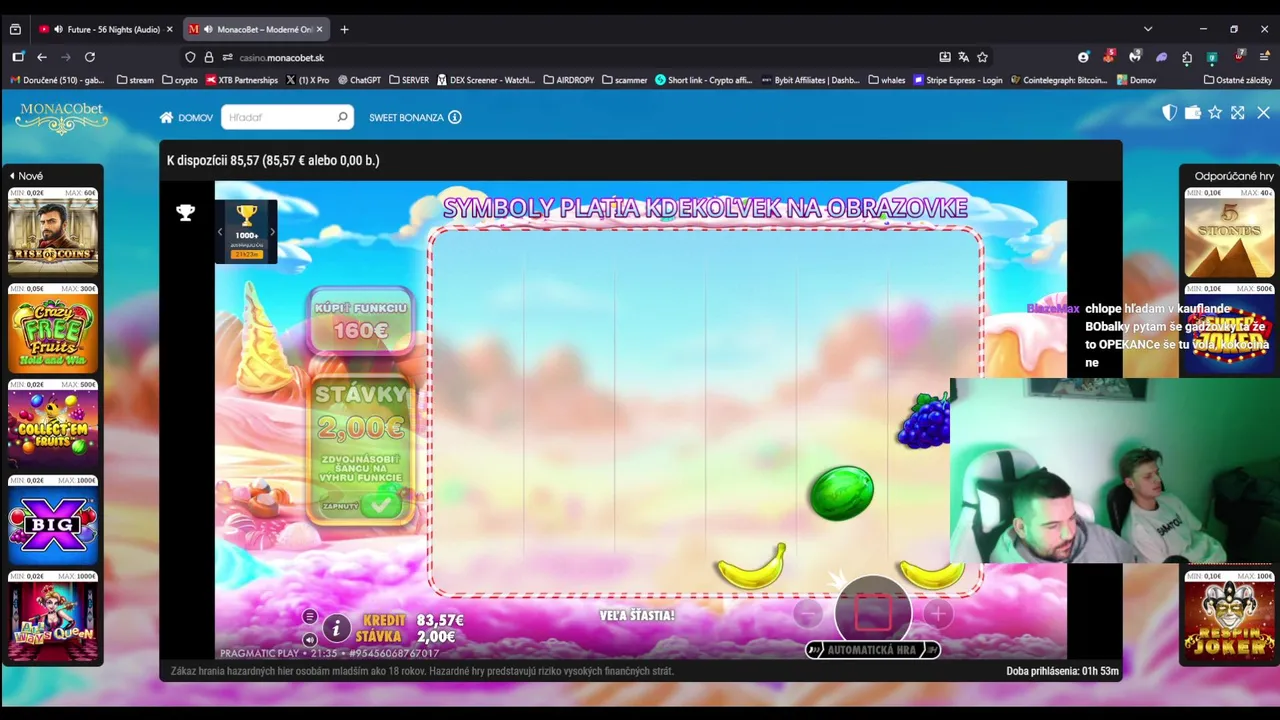The width and height of the screenshot is (1280, 720).
Task: Decrease bet with minus button
Action: pyautogui.click(x=809, y=614)
